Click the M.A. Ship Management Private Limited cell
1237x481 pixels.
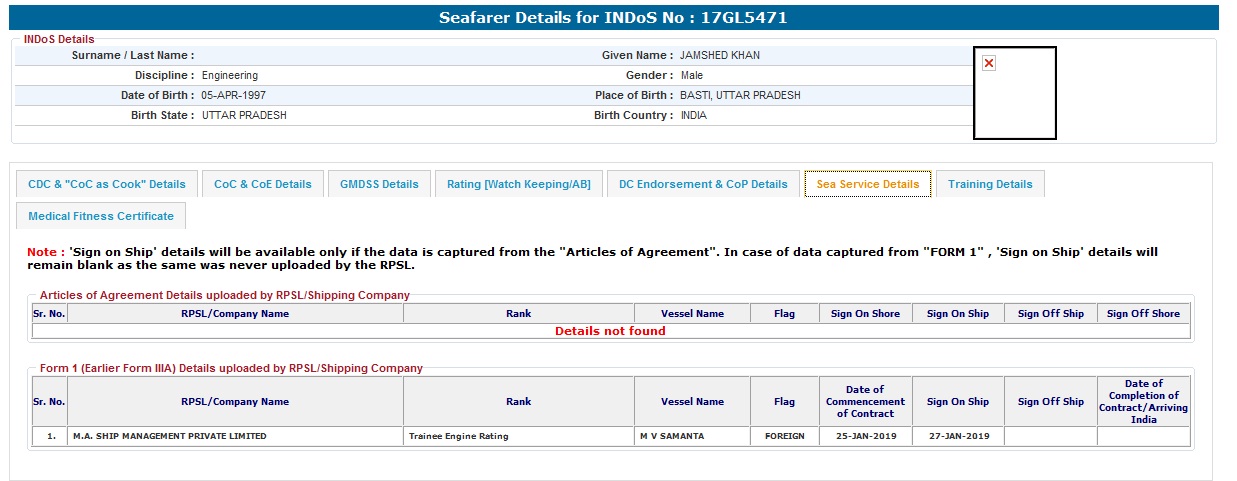click(x=170, y=436)
